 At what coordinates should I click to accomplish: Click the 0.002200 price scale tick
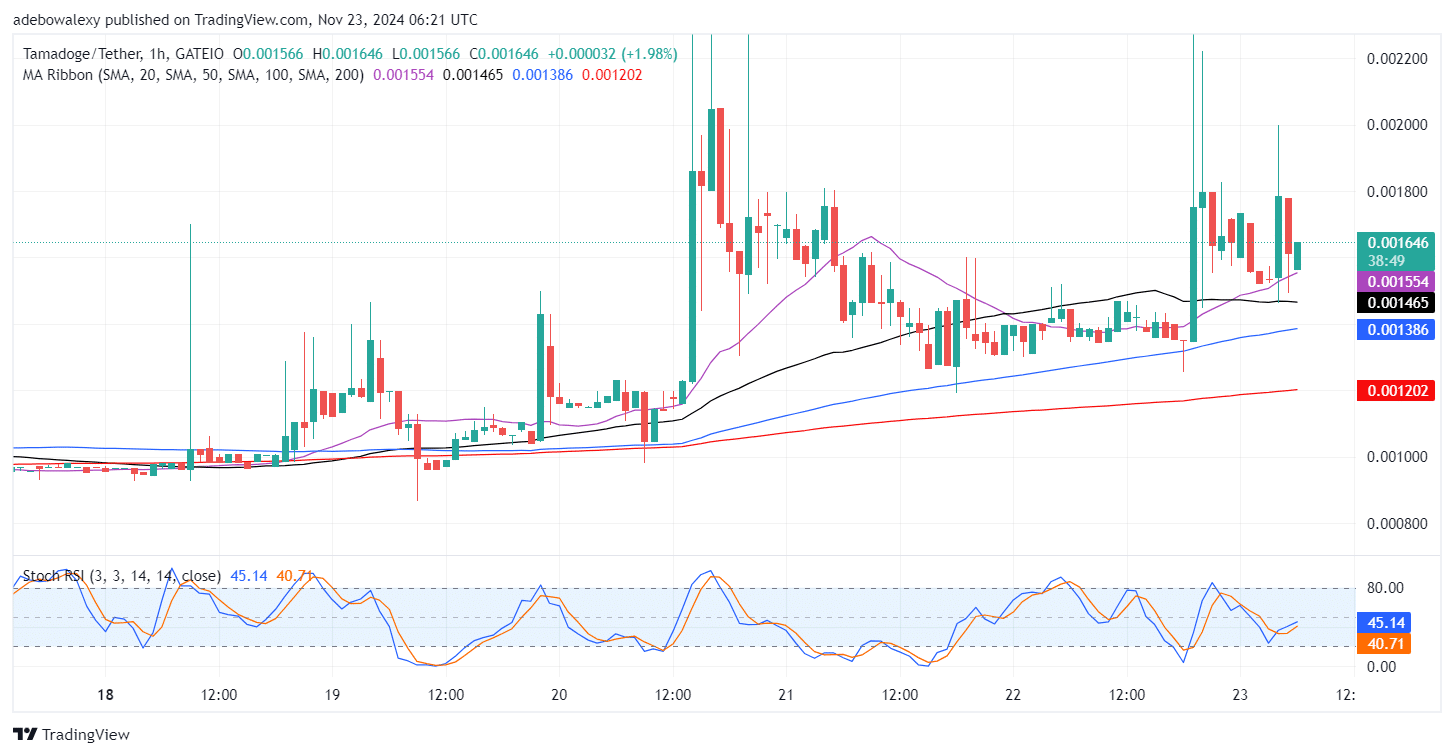(x=1396, y=58)
